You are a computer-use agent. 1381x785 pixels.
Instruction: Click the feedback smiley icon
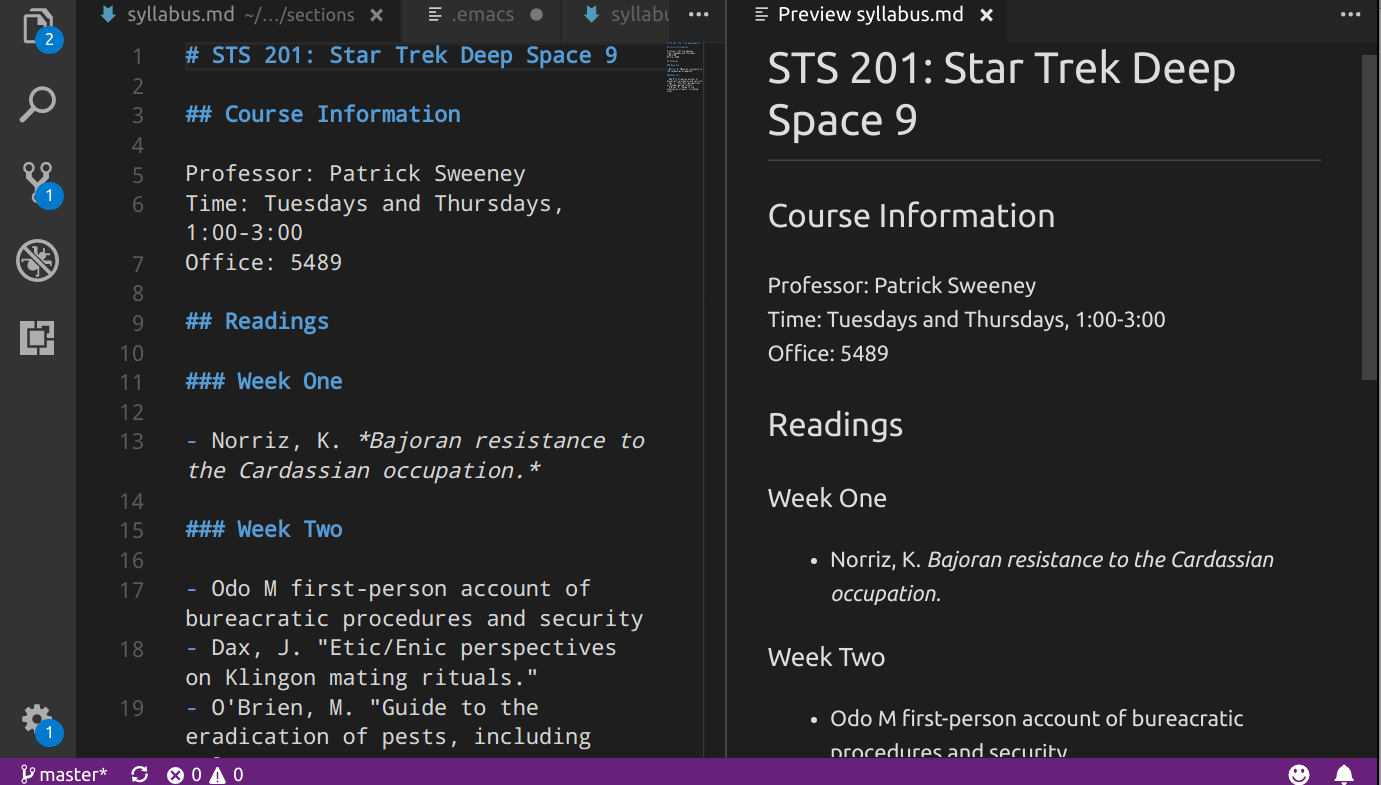pos(1299,774)
